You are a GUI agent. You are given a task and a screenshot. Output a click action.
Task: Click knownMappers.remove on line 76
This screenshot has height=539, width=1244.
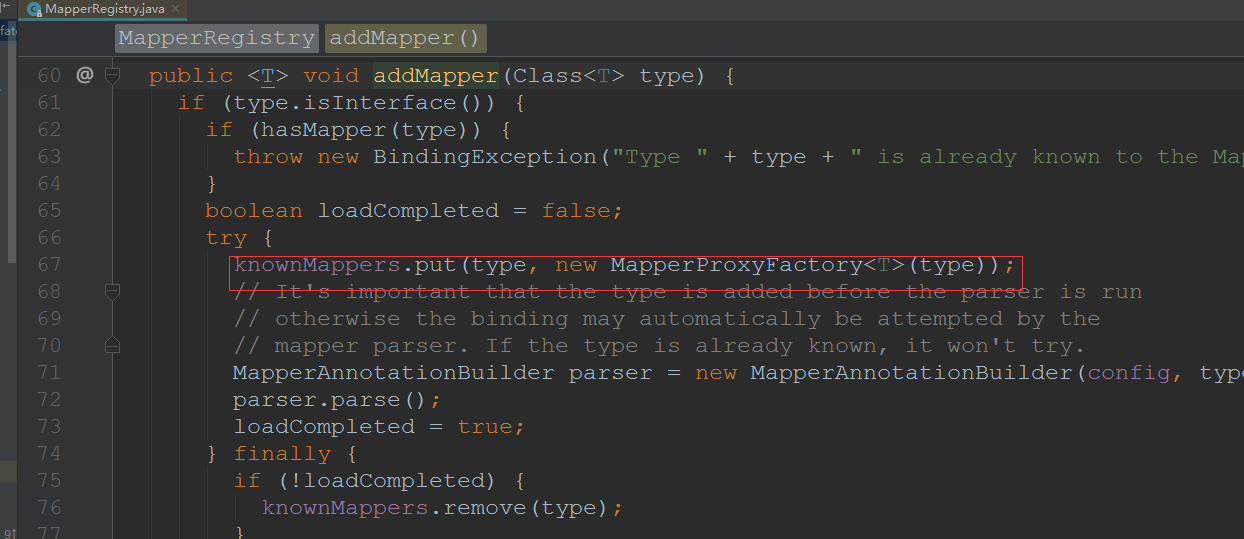point(395,508)
